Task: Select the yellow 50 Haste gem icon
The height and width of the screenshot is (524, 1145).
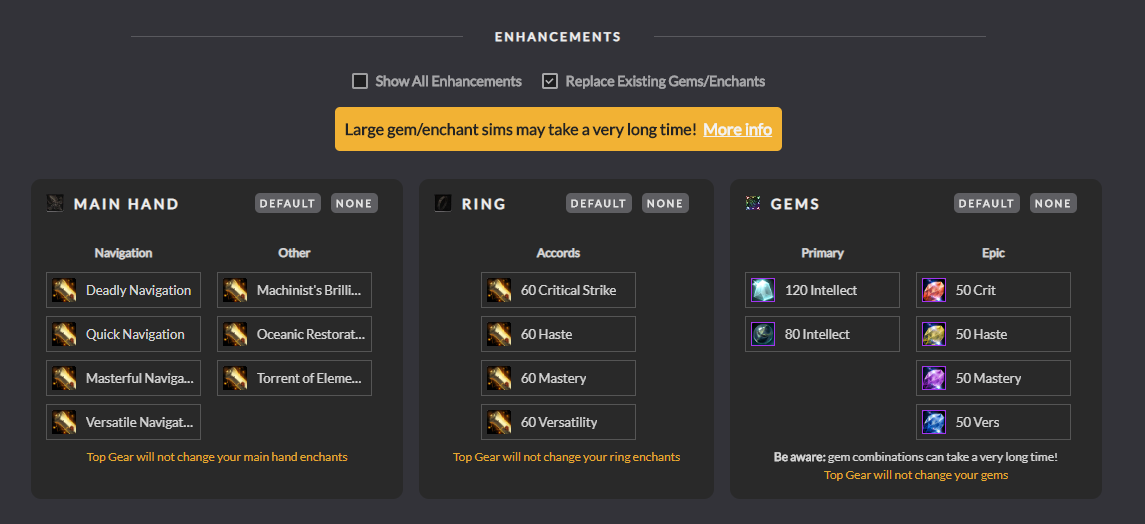Action: coord(934,334)
